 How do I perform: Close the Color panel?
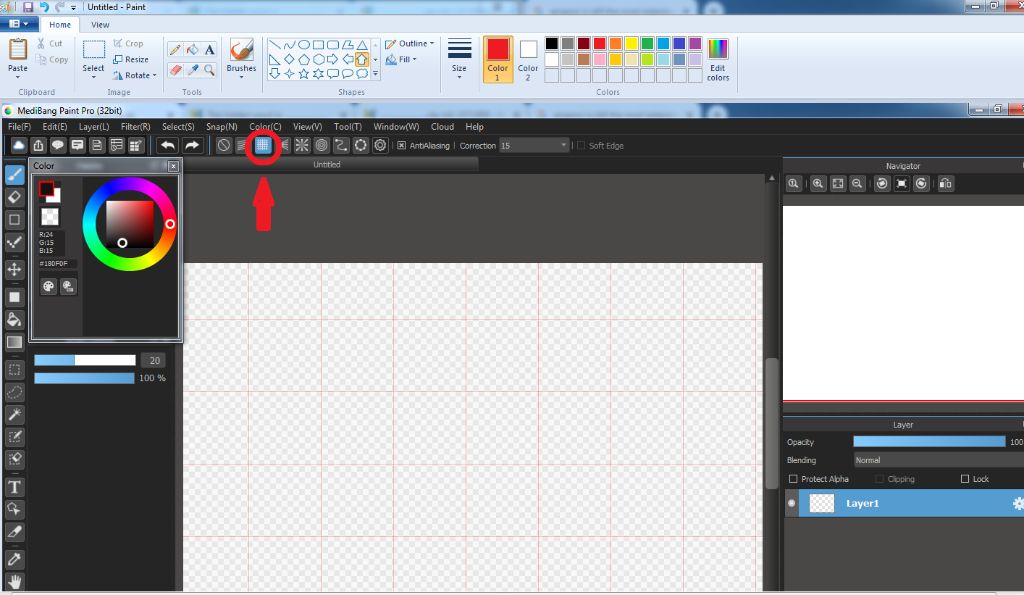coord(173,166)
